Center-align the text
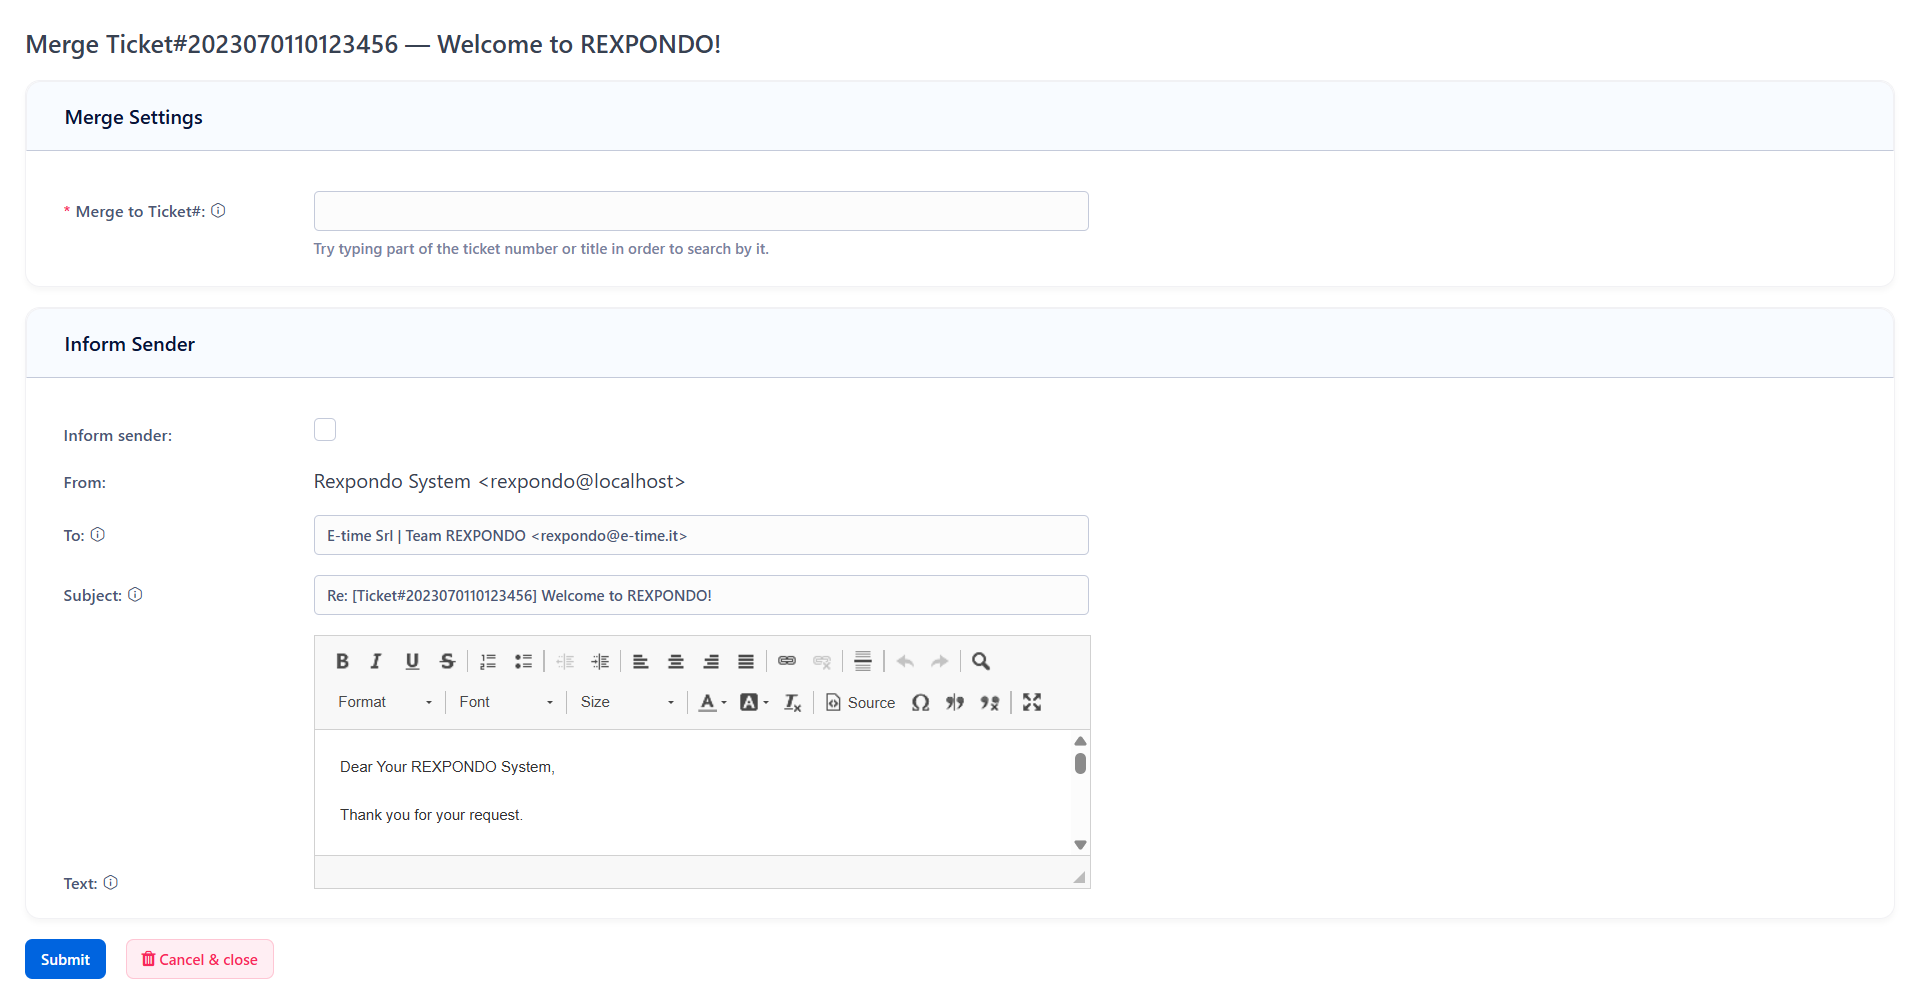Viewport: 1920px width, 1004px height. click(676, 661)
